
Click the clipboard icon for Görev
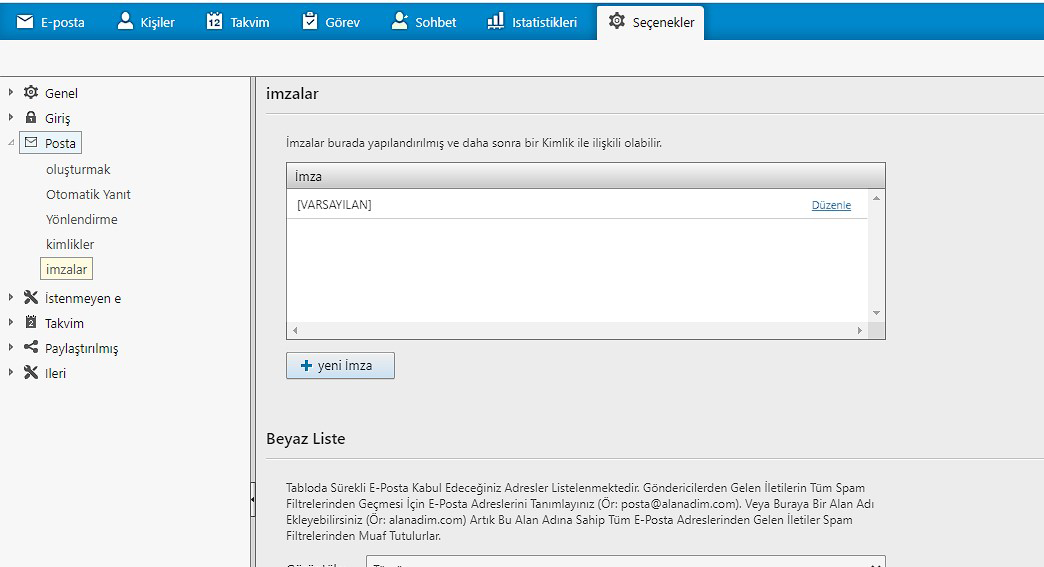pos(309,22)
